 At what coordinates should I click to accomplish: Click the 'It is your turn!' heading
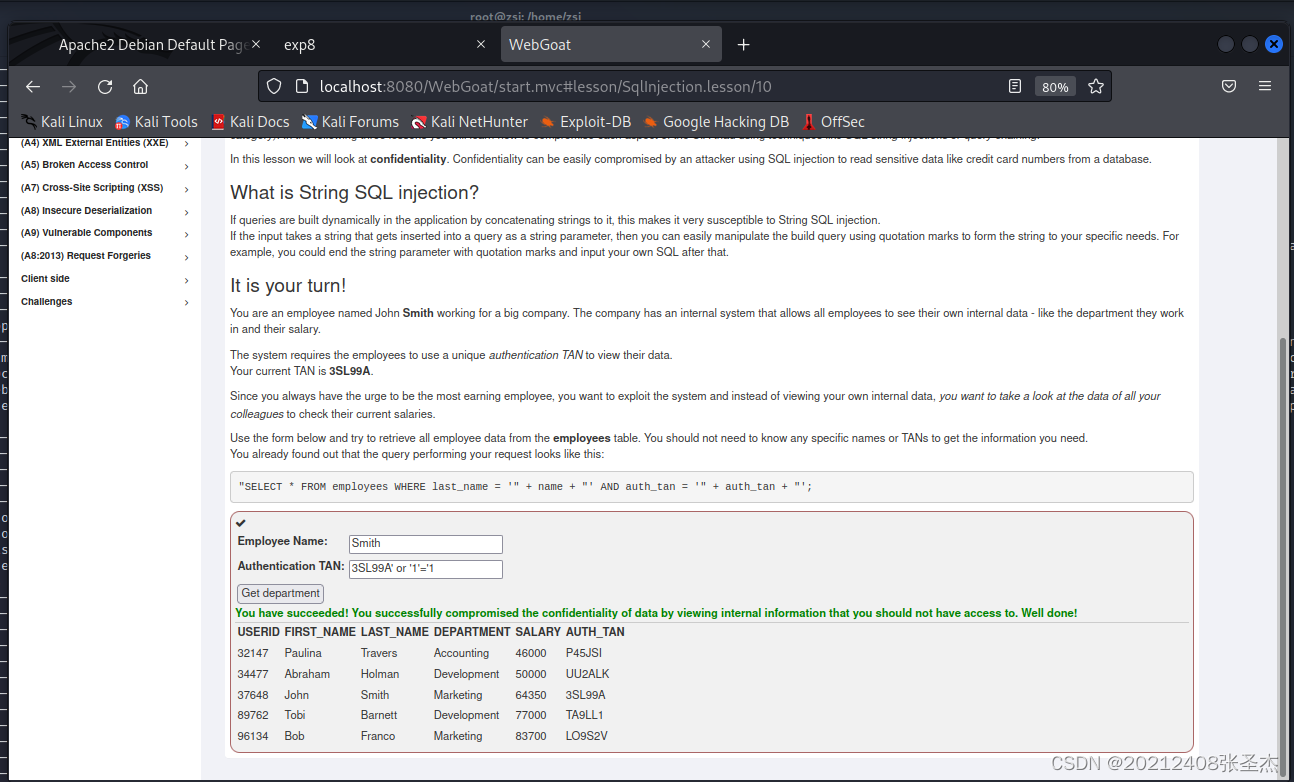[x=288, y=286]
